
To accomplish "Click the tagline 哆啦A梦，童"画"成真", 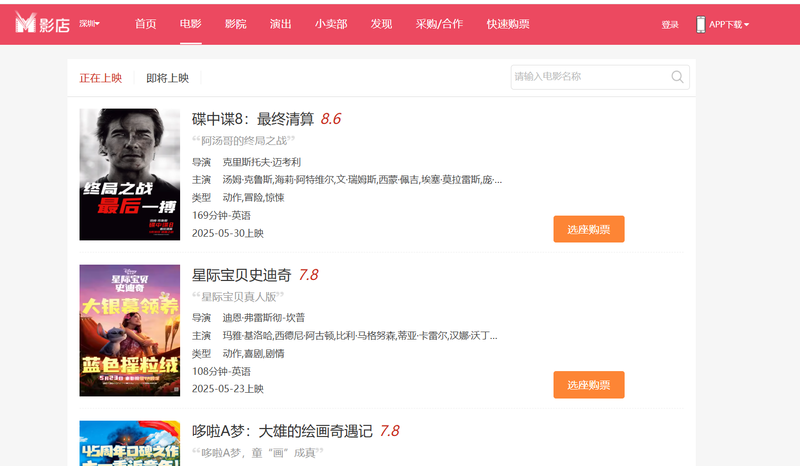I will 258,453.
